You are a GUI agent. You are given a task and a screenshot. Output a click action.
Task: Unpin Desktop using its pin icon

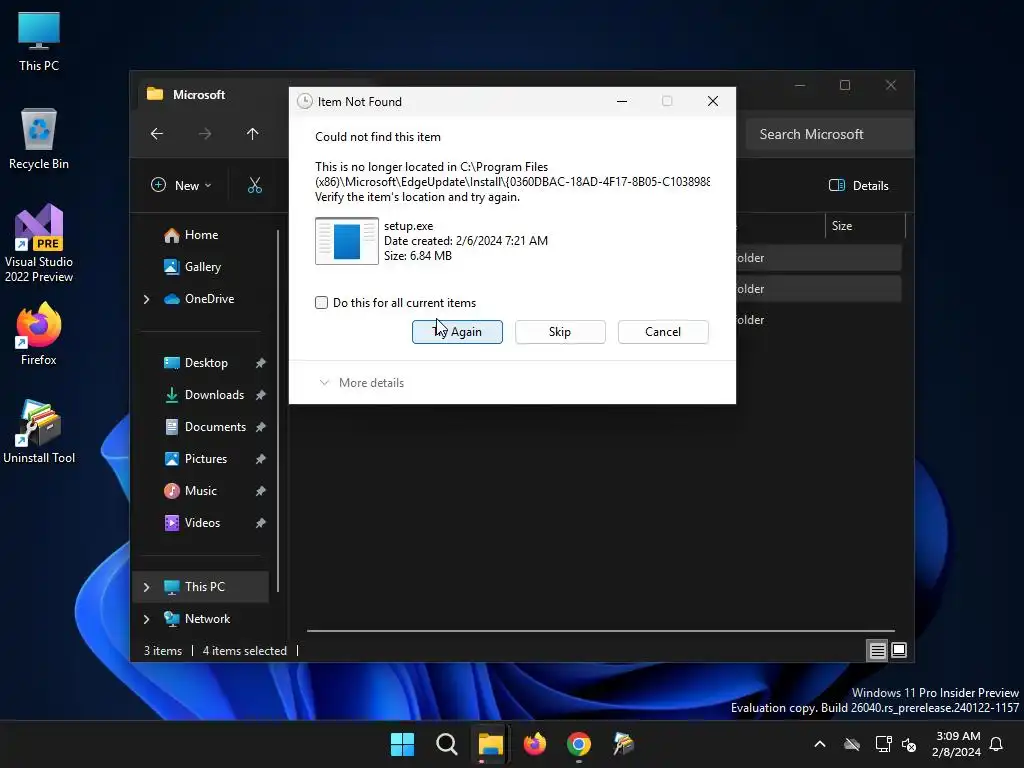point(261,363)
